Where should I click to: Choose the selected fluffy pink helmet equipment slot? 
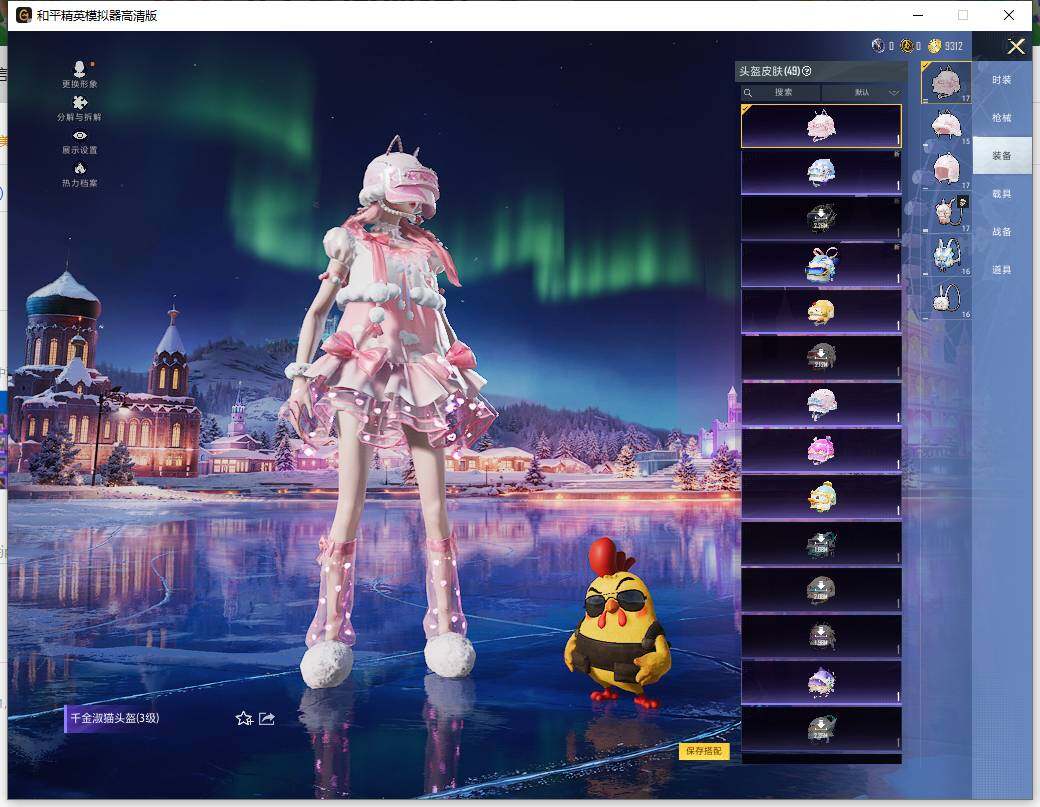[946, 83]
